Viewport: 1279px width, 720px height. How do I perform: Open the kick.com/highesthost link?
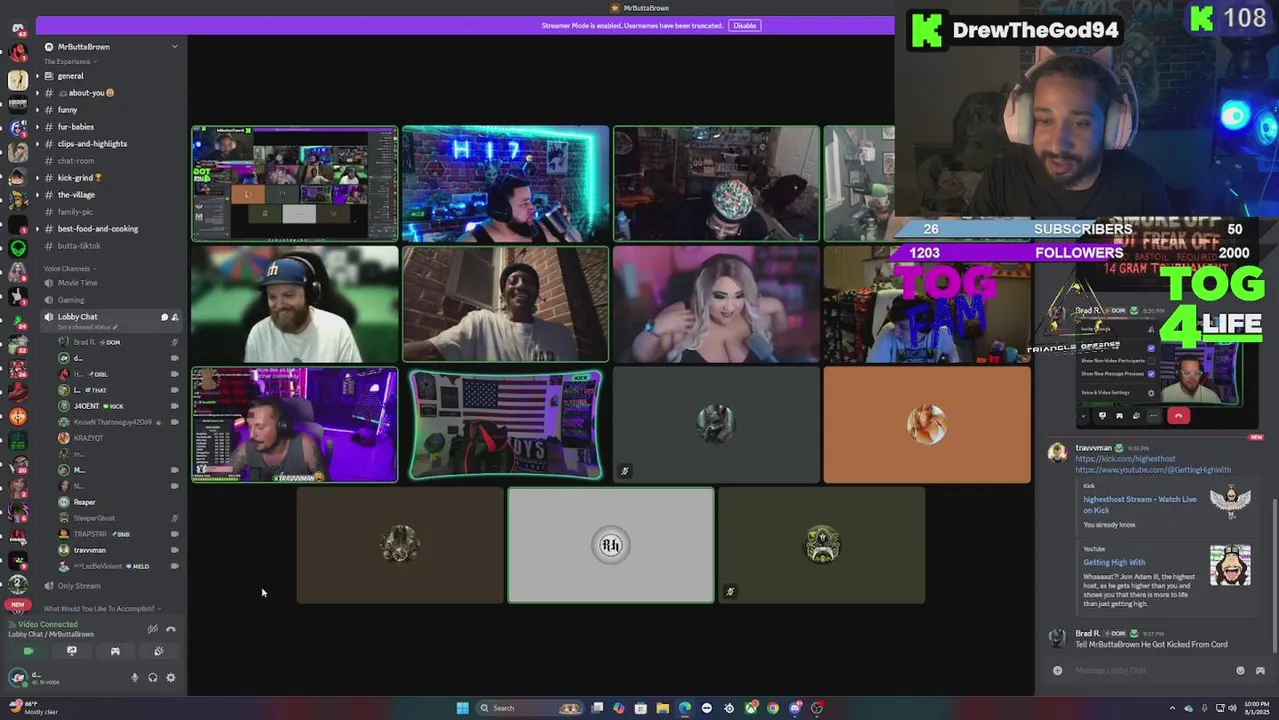pos(1125,459)
